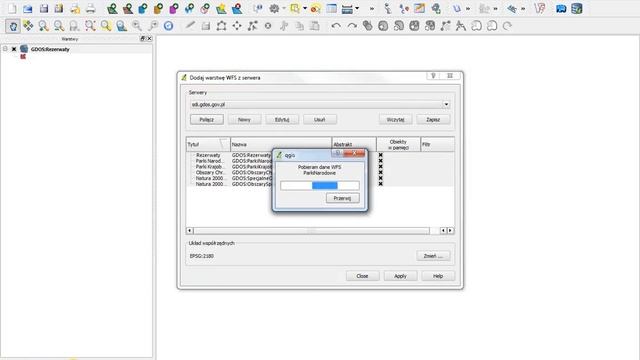Toggle 'Obiekty w pamięci' for the Rezerwaty row

(x=380, y=155)
